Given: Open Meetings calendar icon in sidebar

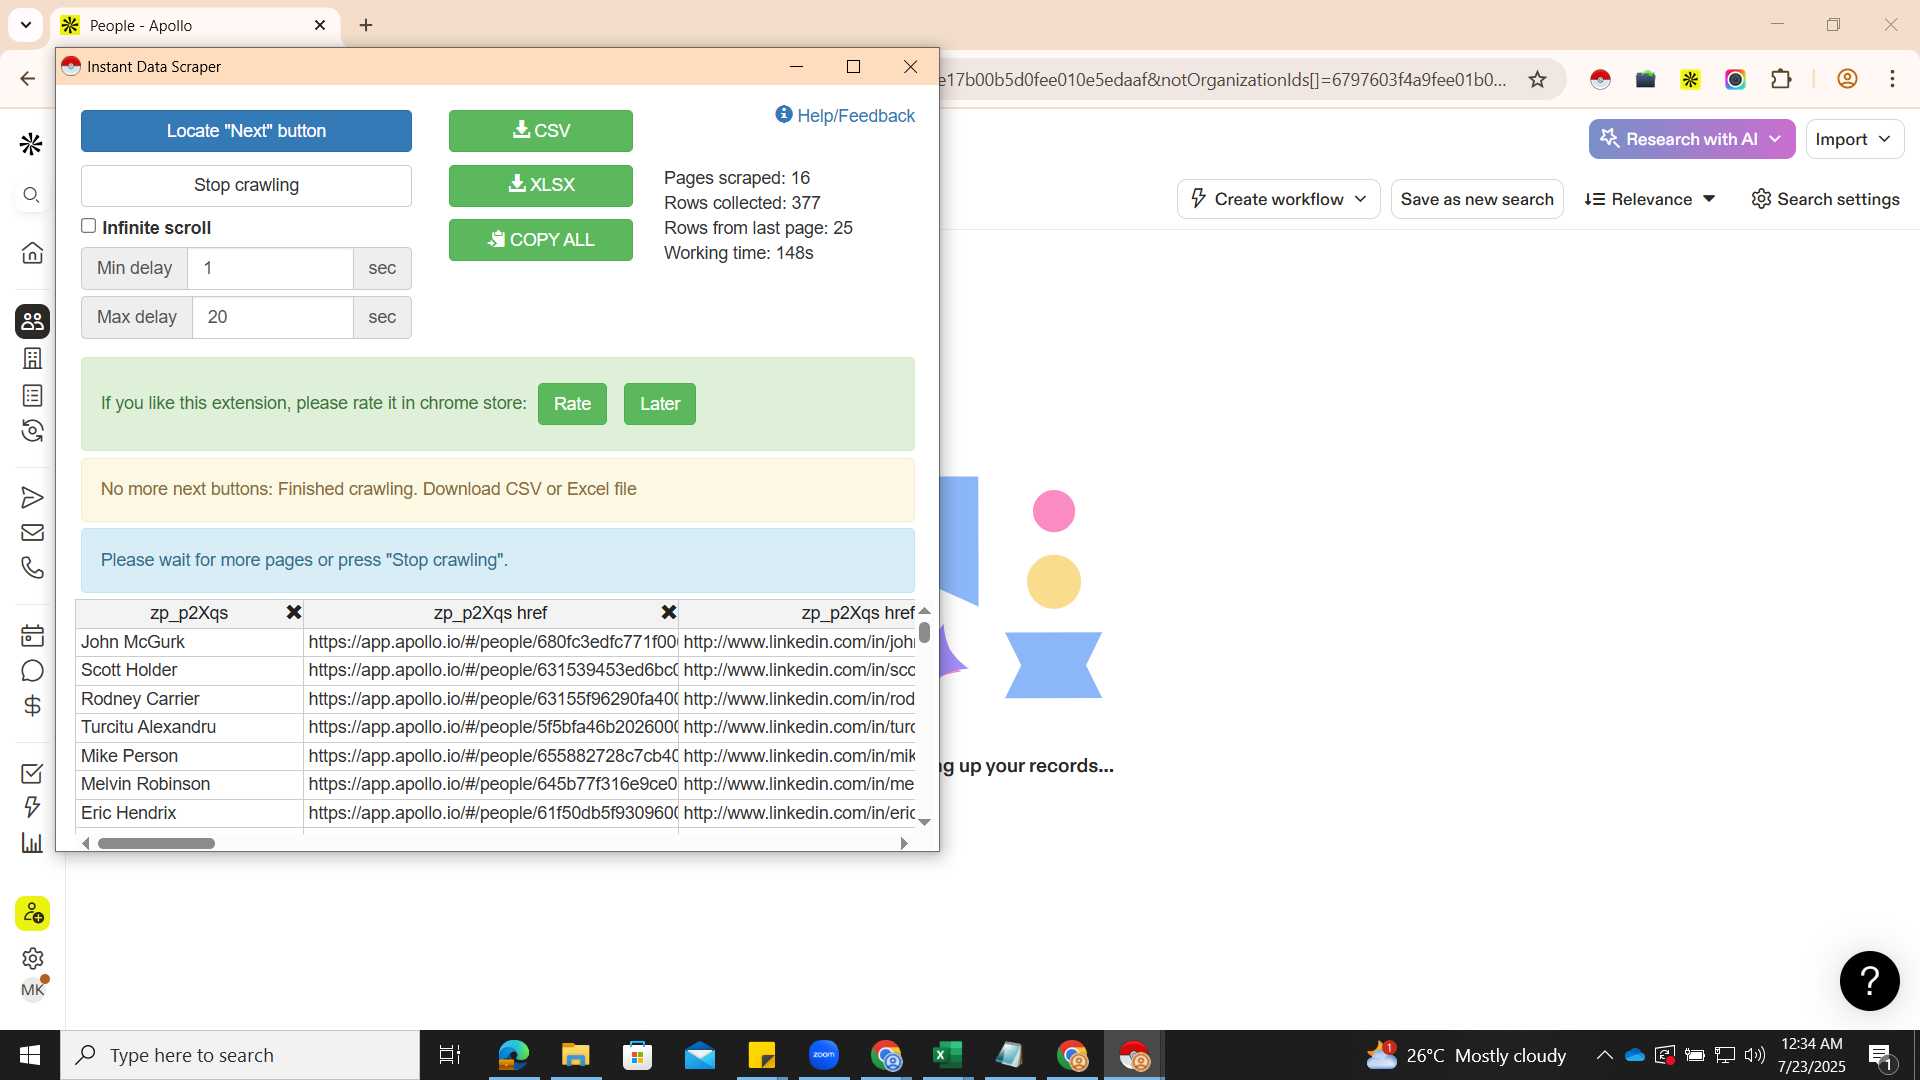Looking at the screenshot, I should (x=32, y=635).
